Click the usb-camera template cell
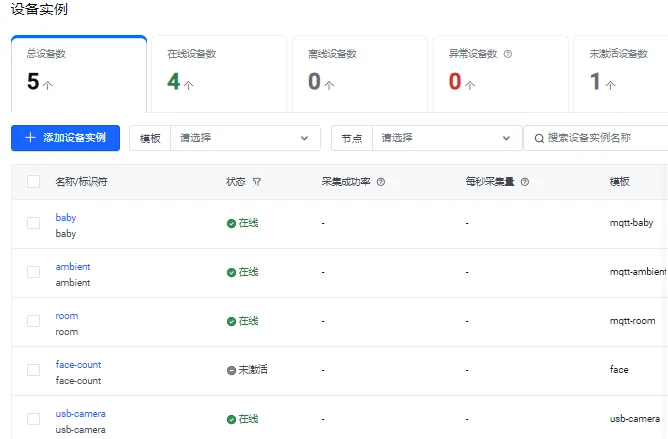The width and height of the screenshot is (668, 439). 635,419
